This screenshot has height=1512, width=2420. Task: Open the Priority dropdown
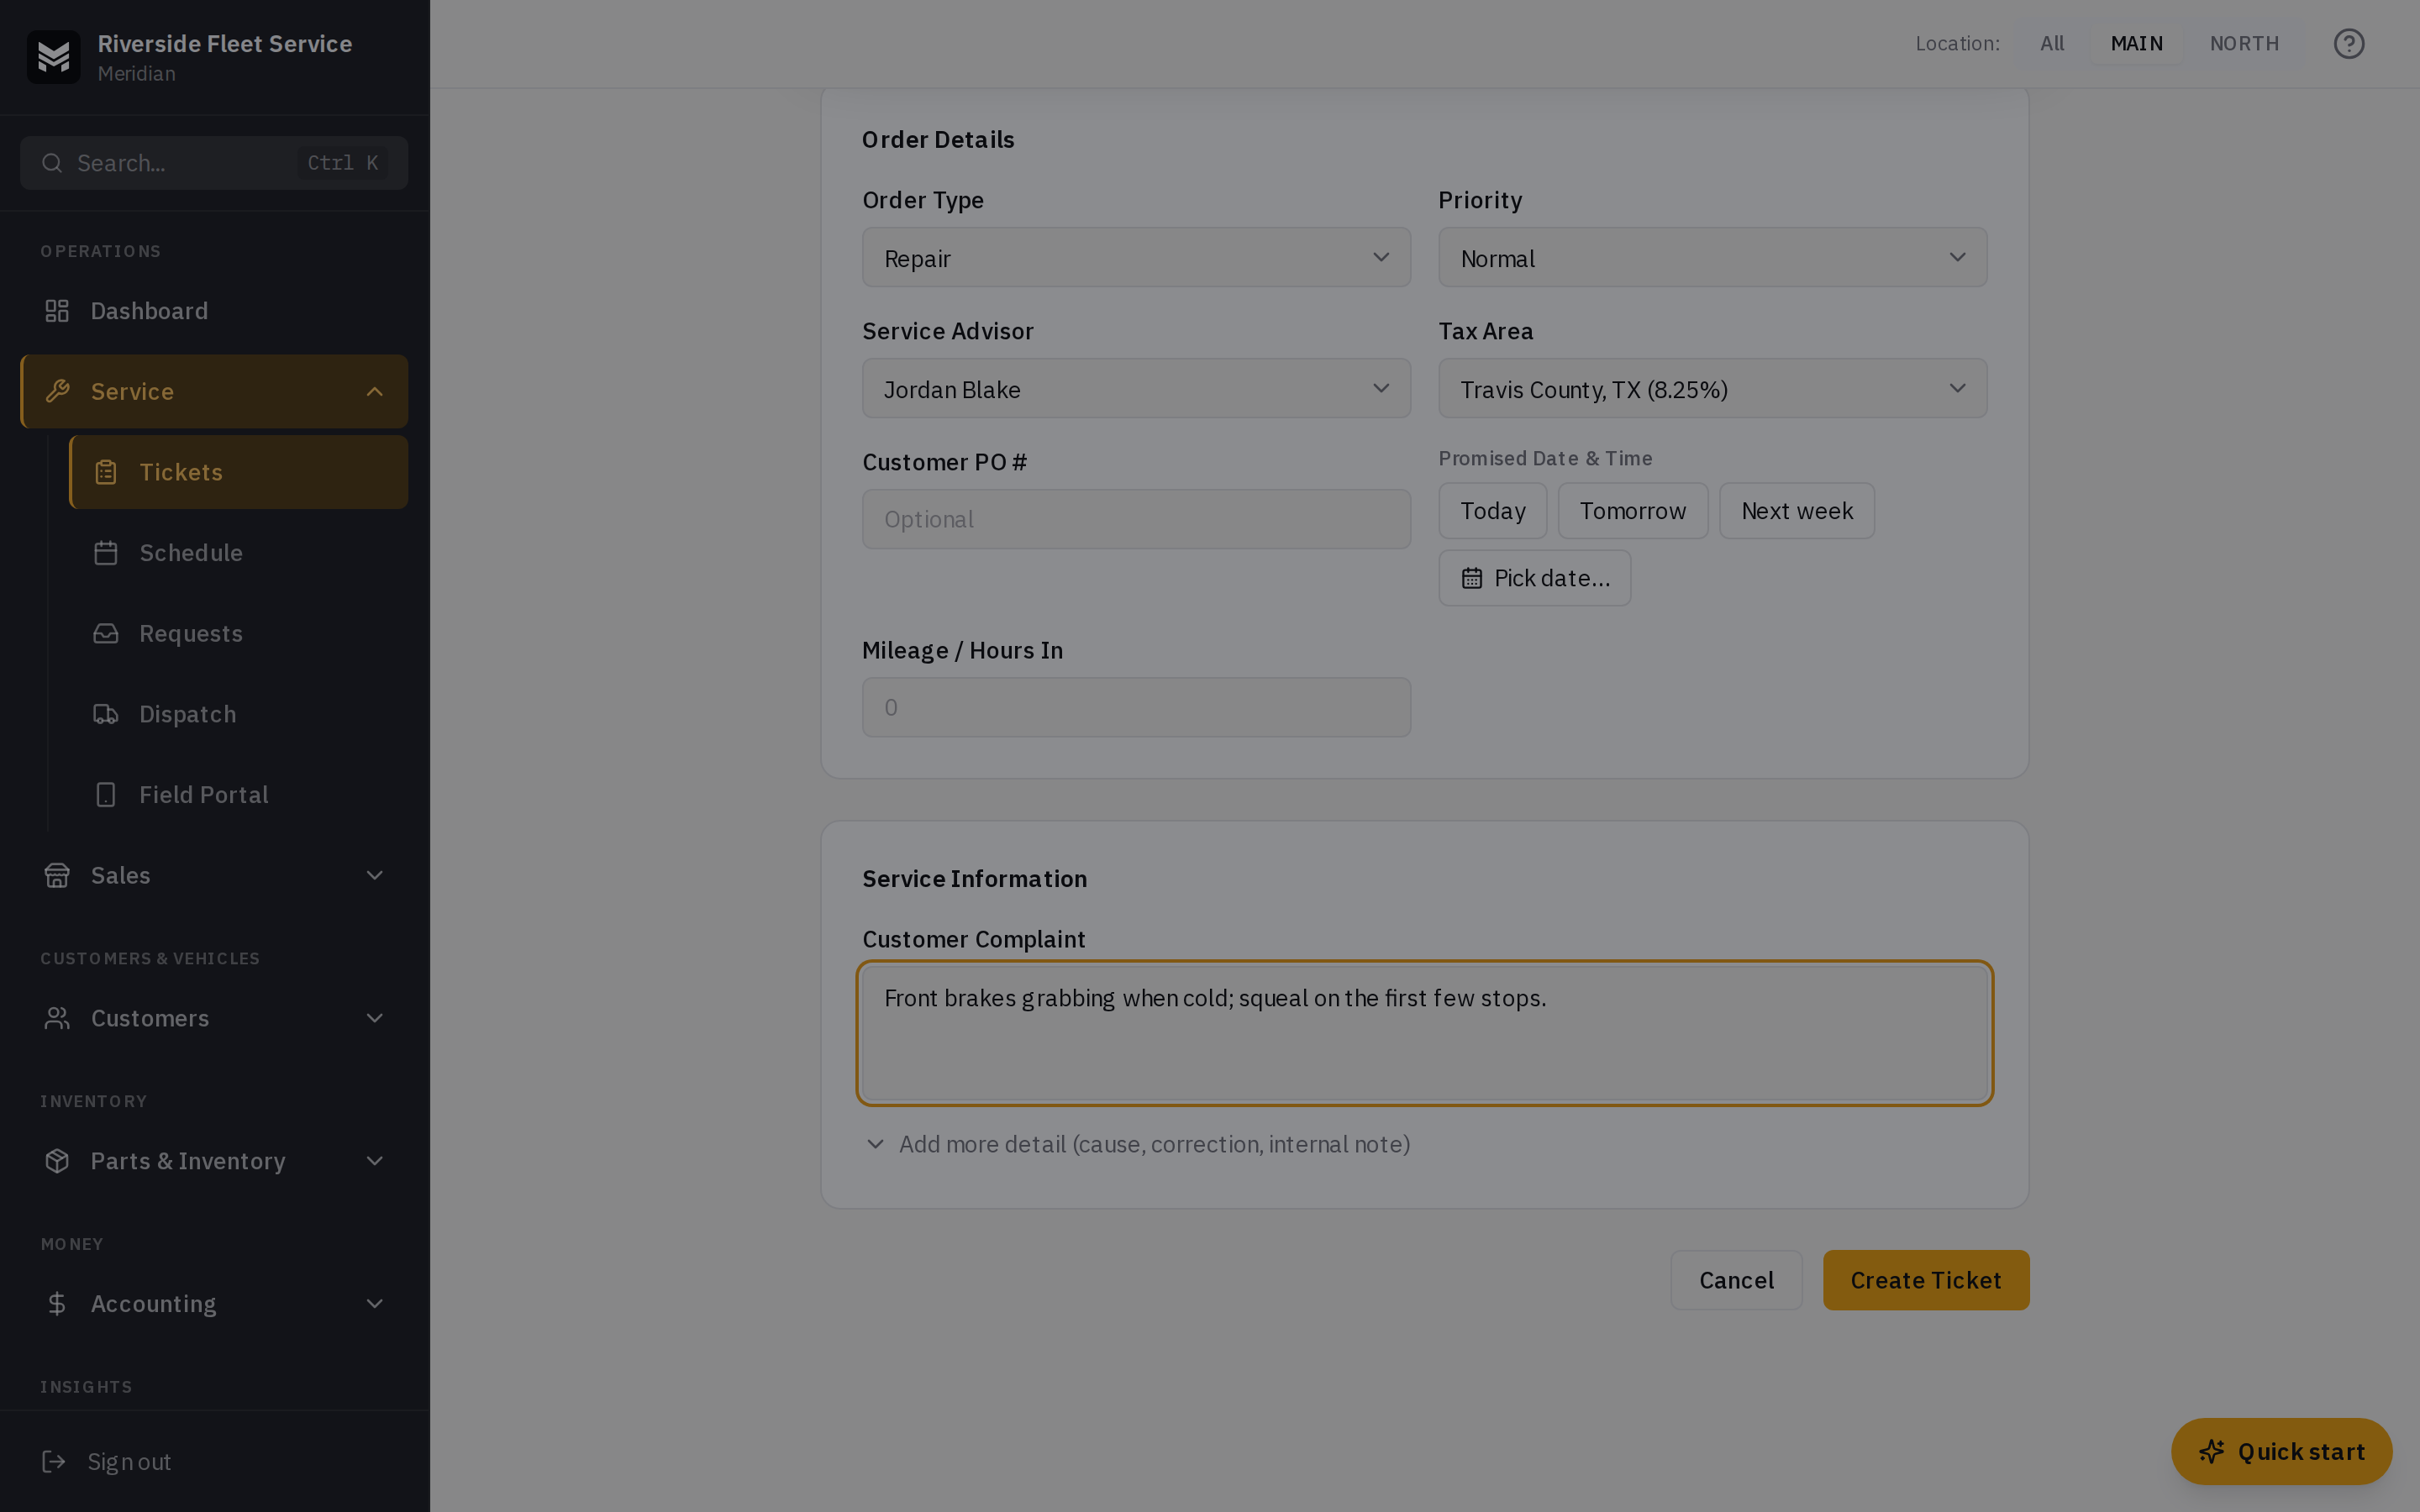click(x=1712, y=258)
